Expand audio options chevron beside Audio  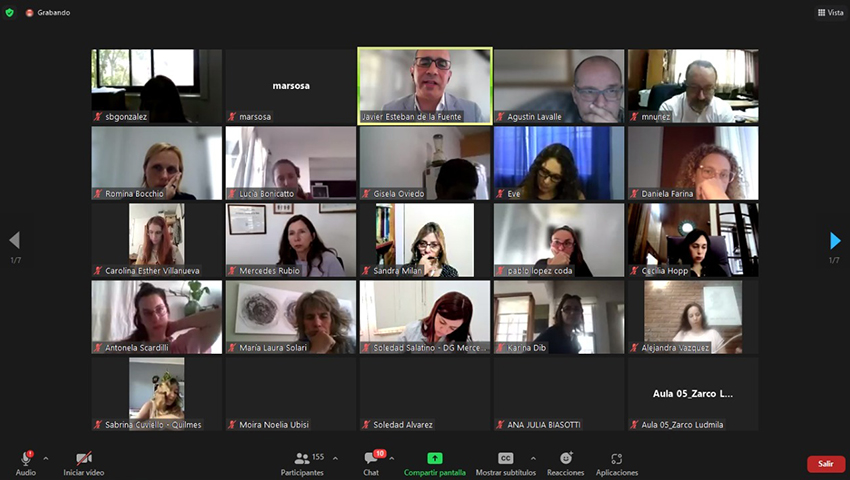coord(46,459)
